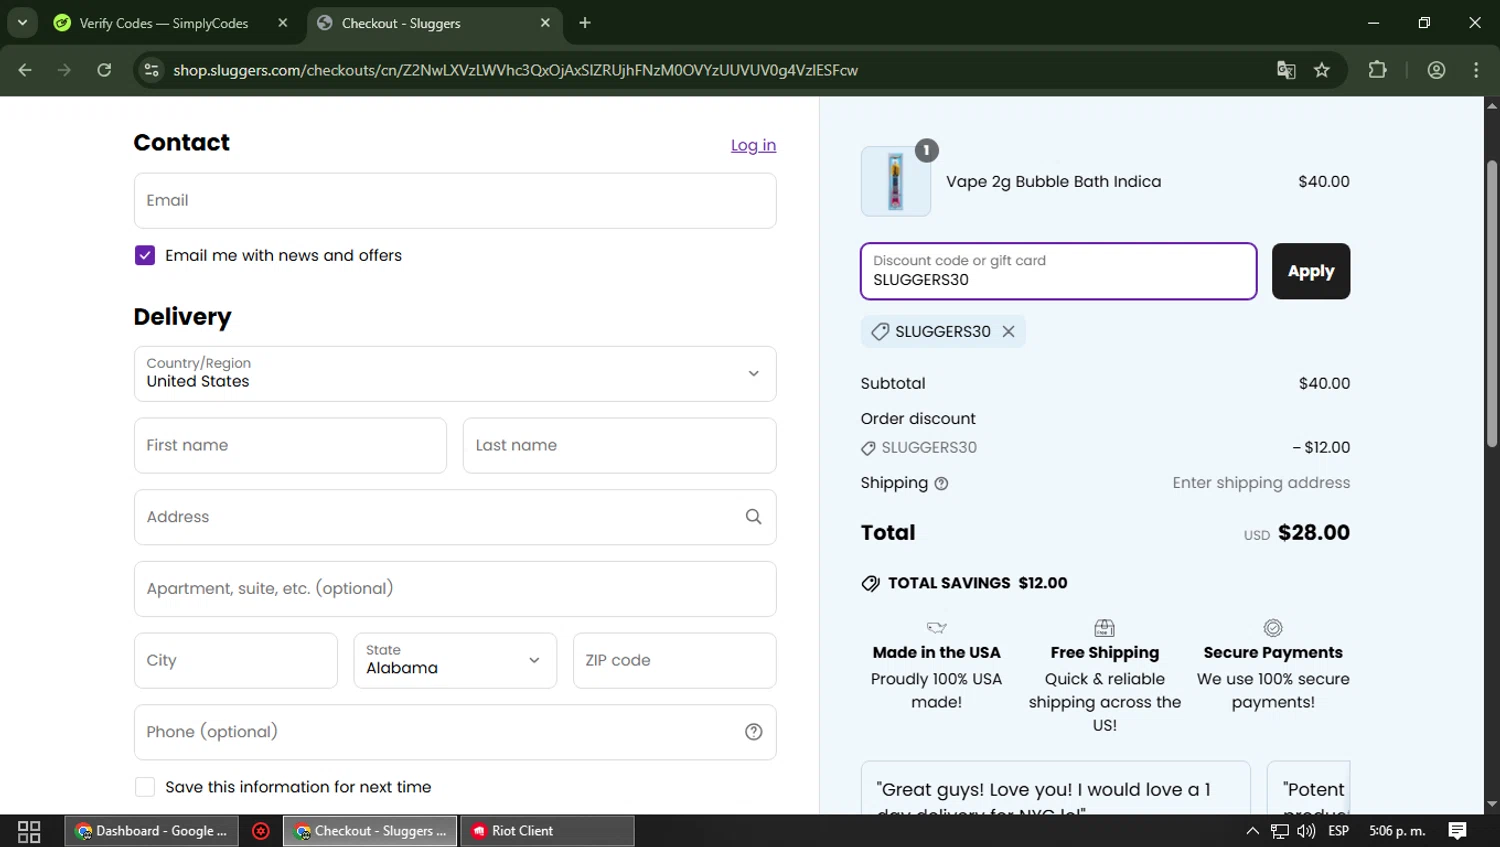This screenshot has width=1500, height=847.
Task: Click the Last name field
Action: [x=619, y=446]
